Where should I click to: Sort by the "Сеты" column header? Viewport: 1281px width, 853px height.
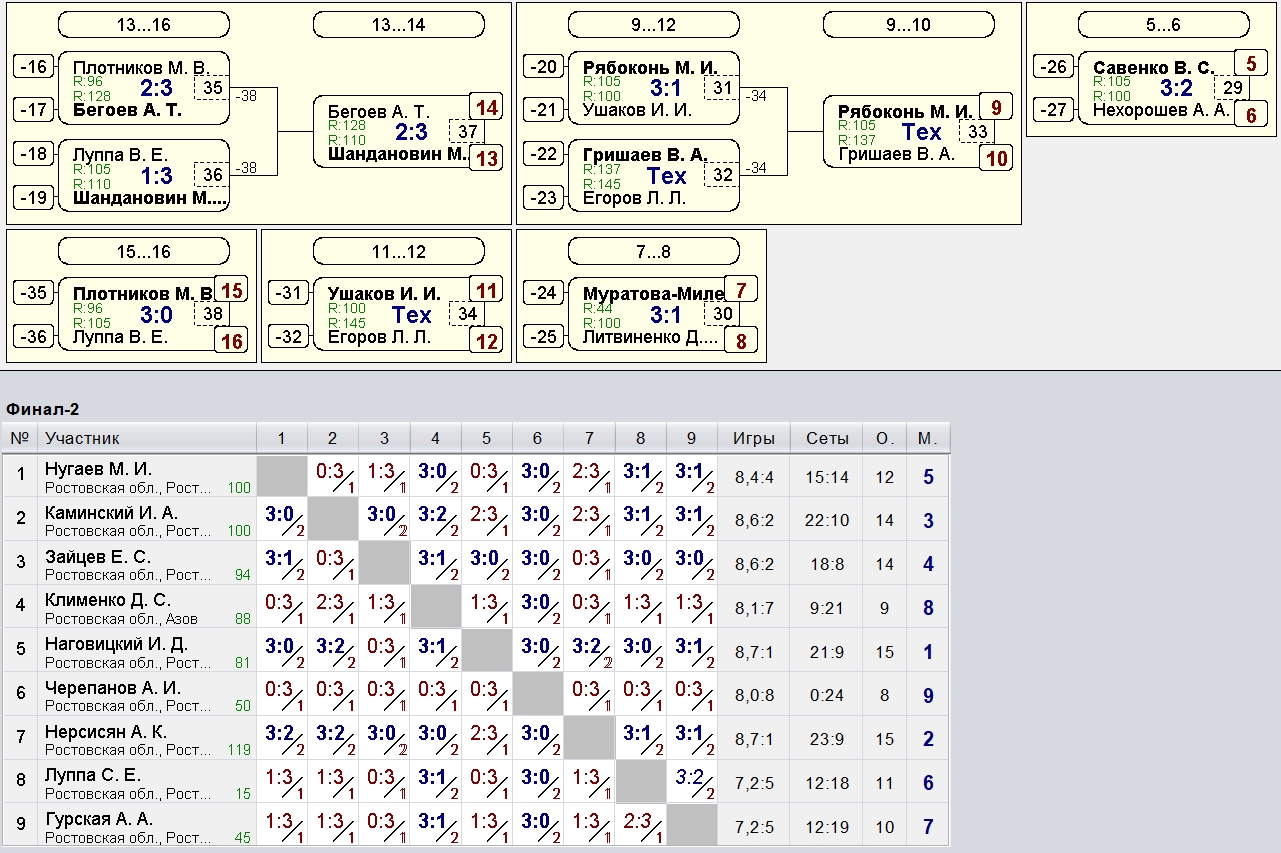827,438
